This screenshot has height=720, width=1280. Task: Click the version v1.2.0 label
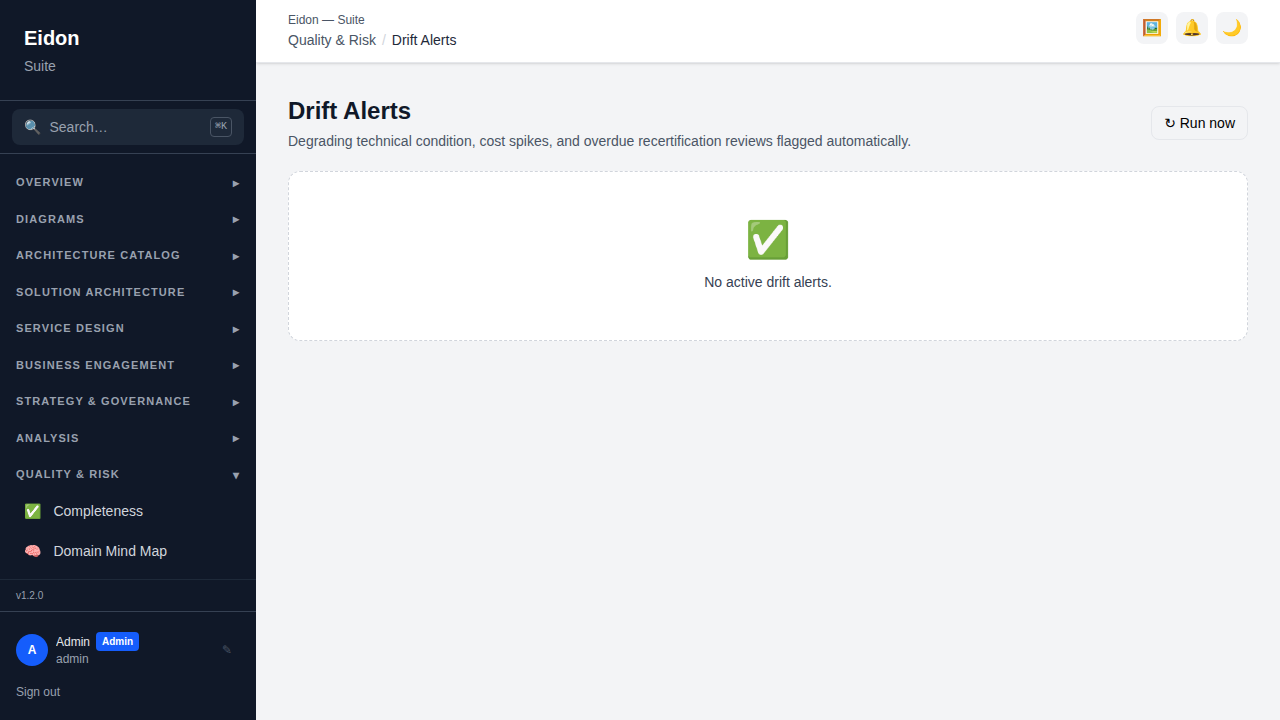30,595
